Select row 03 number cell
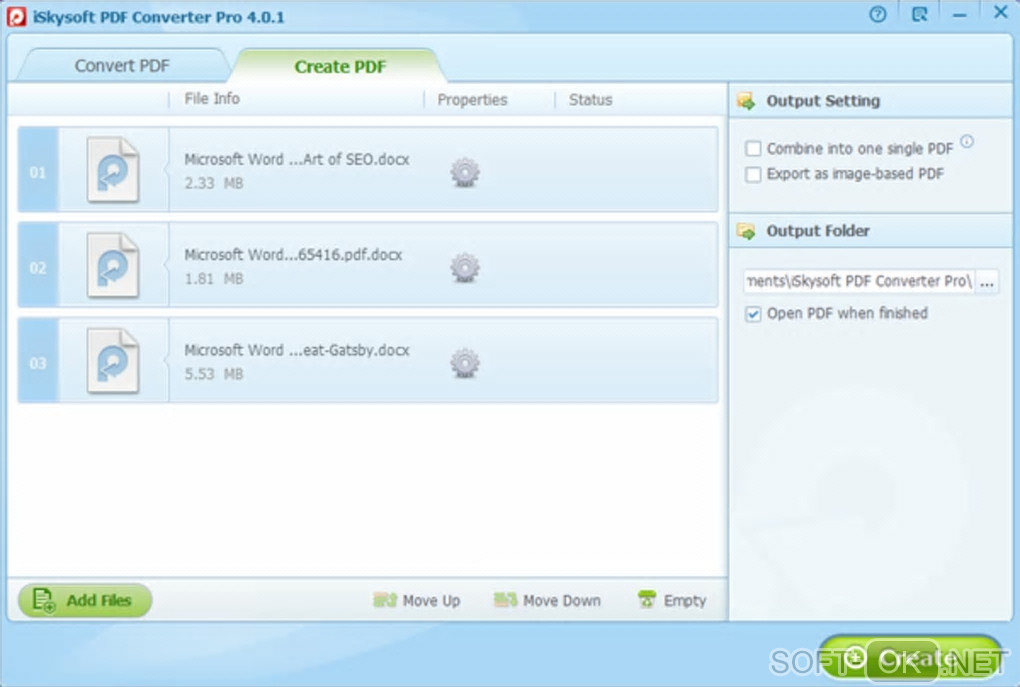The image size is (1020, 687). click(38, 361)
